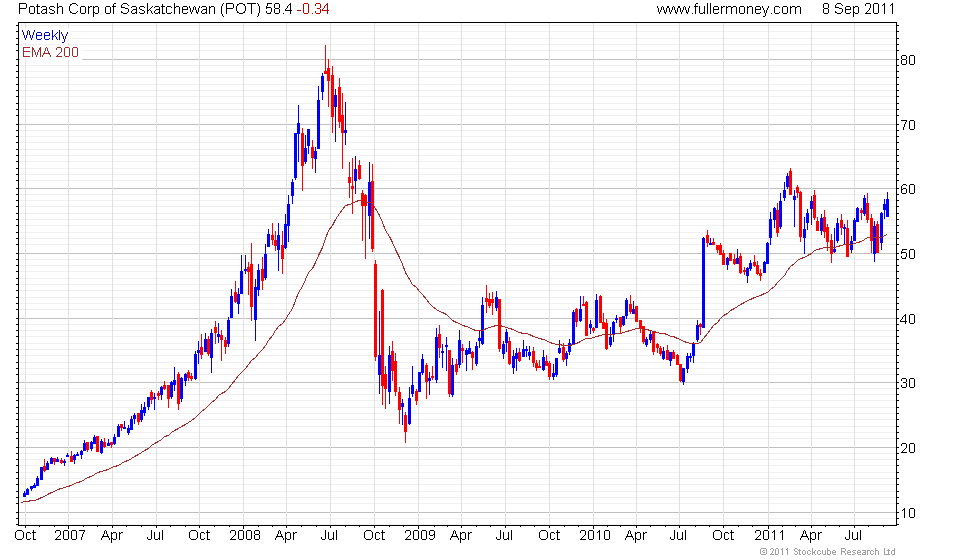This screenshot has height=560, width=980.
Task: Select the last price value '58.4'
Action: point(279,9)
